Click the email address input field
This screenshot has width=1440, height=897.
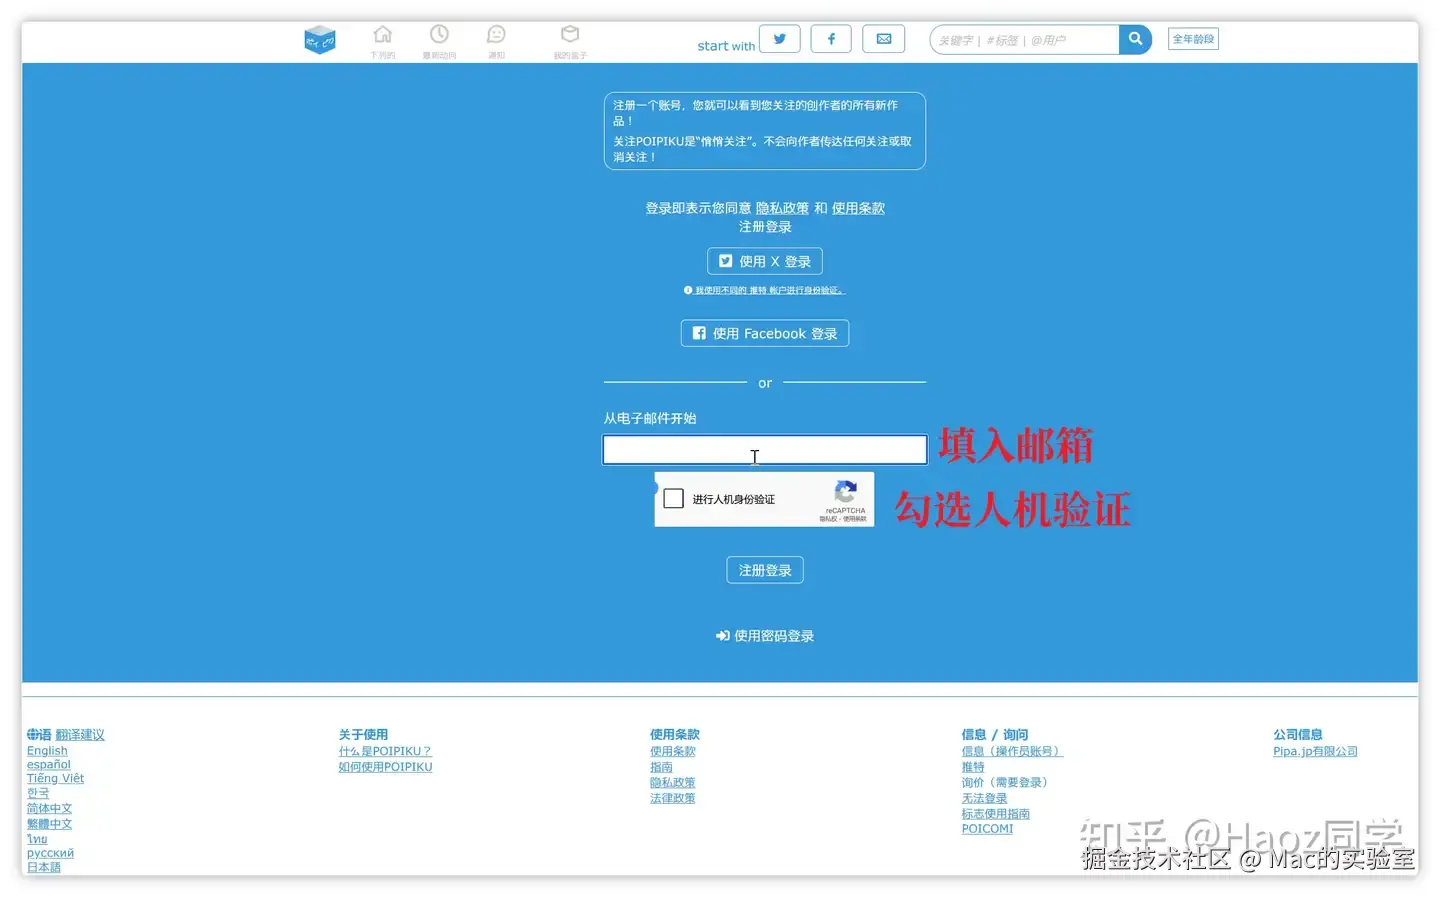click(765, 449)
